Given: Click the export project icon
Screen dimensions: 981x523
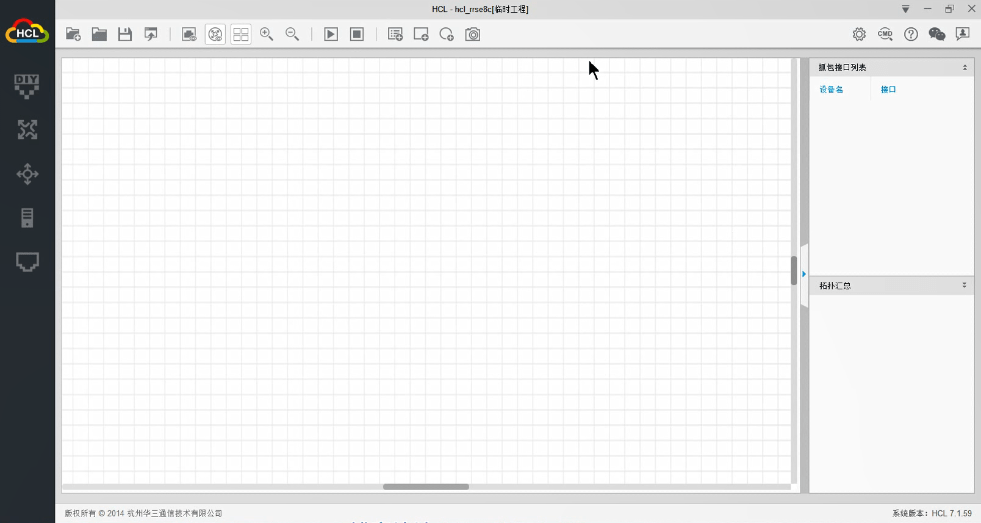Looking at the screenshot, I should 151,34.
